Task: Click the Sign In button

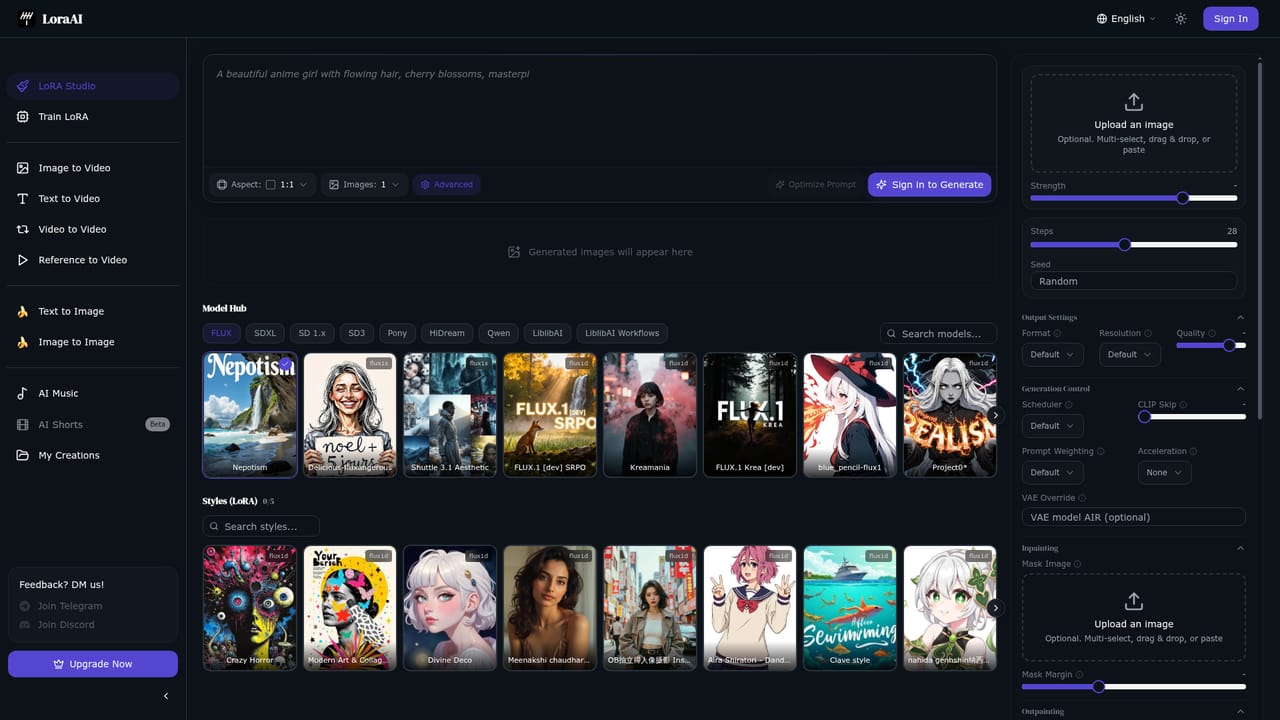Action: tap(1230, 18)
